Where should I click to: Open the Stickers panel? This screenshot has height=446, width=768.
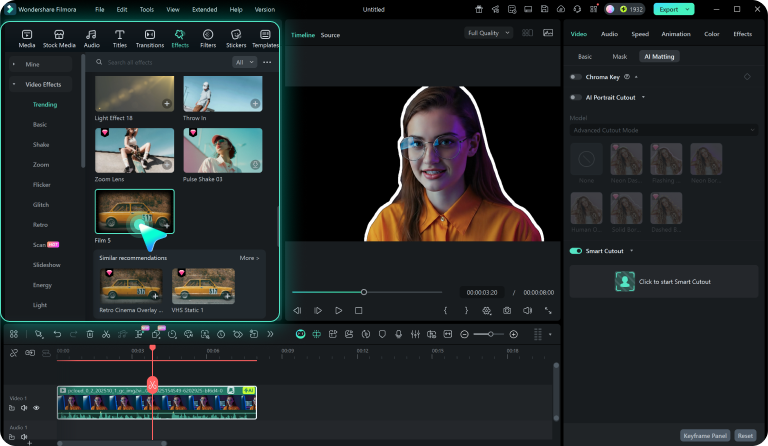point(236,38)
